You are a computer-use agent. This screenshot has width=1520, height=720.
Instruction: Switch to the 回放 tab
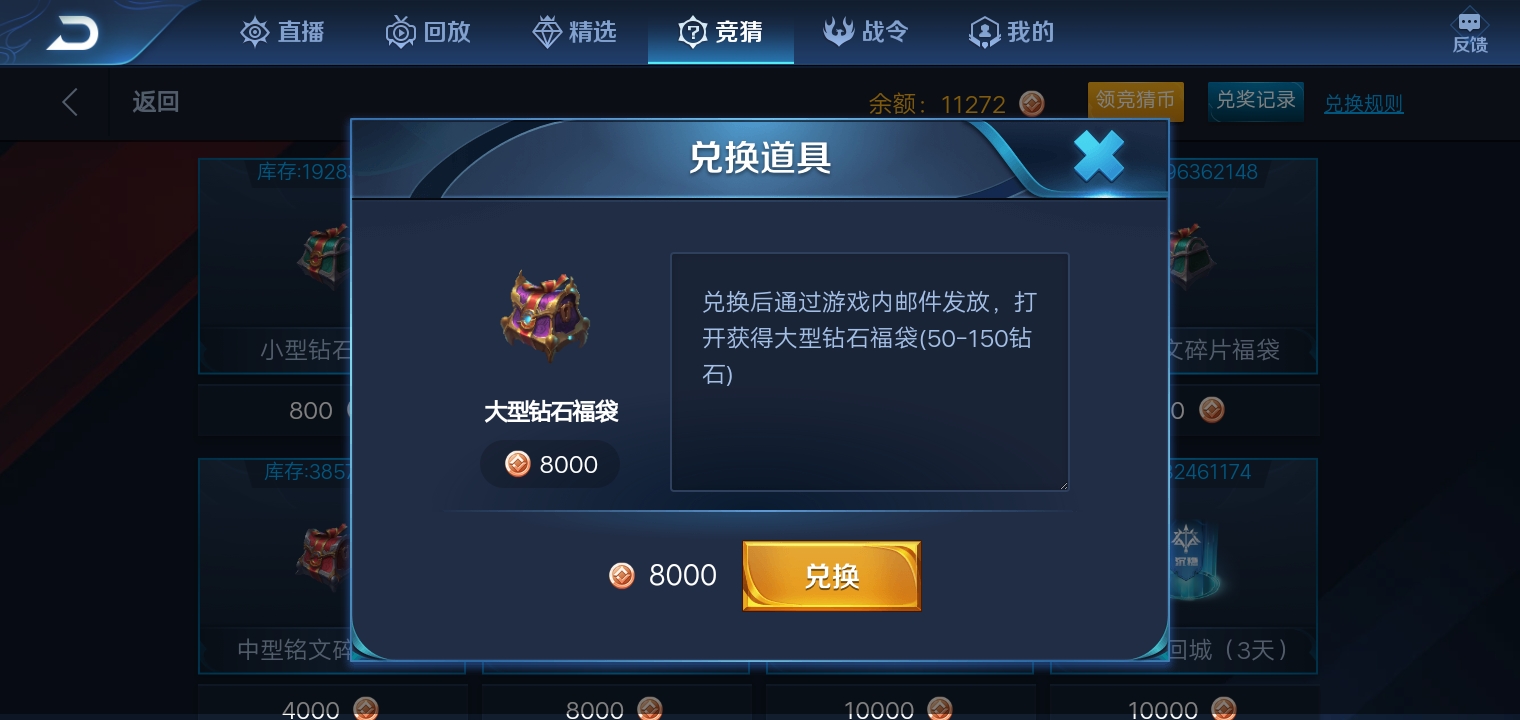click(428, 32)
